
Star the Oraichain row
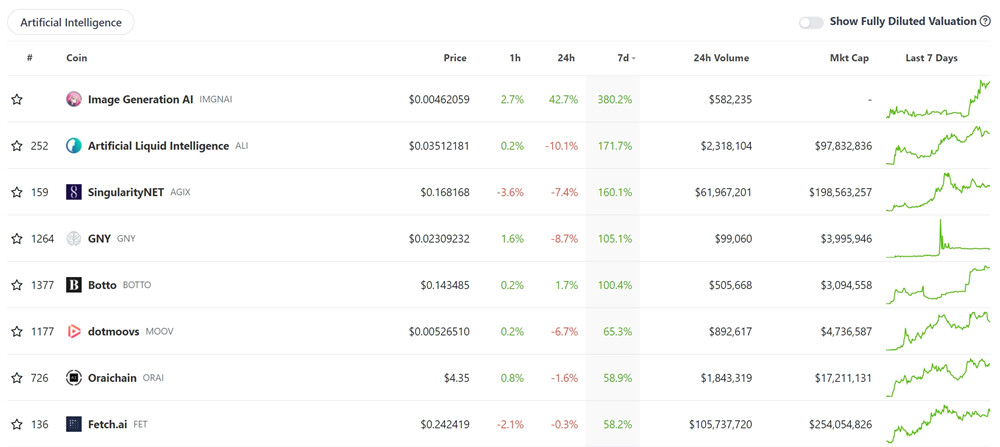pyautogui.click(x=17, y=378)
